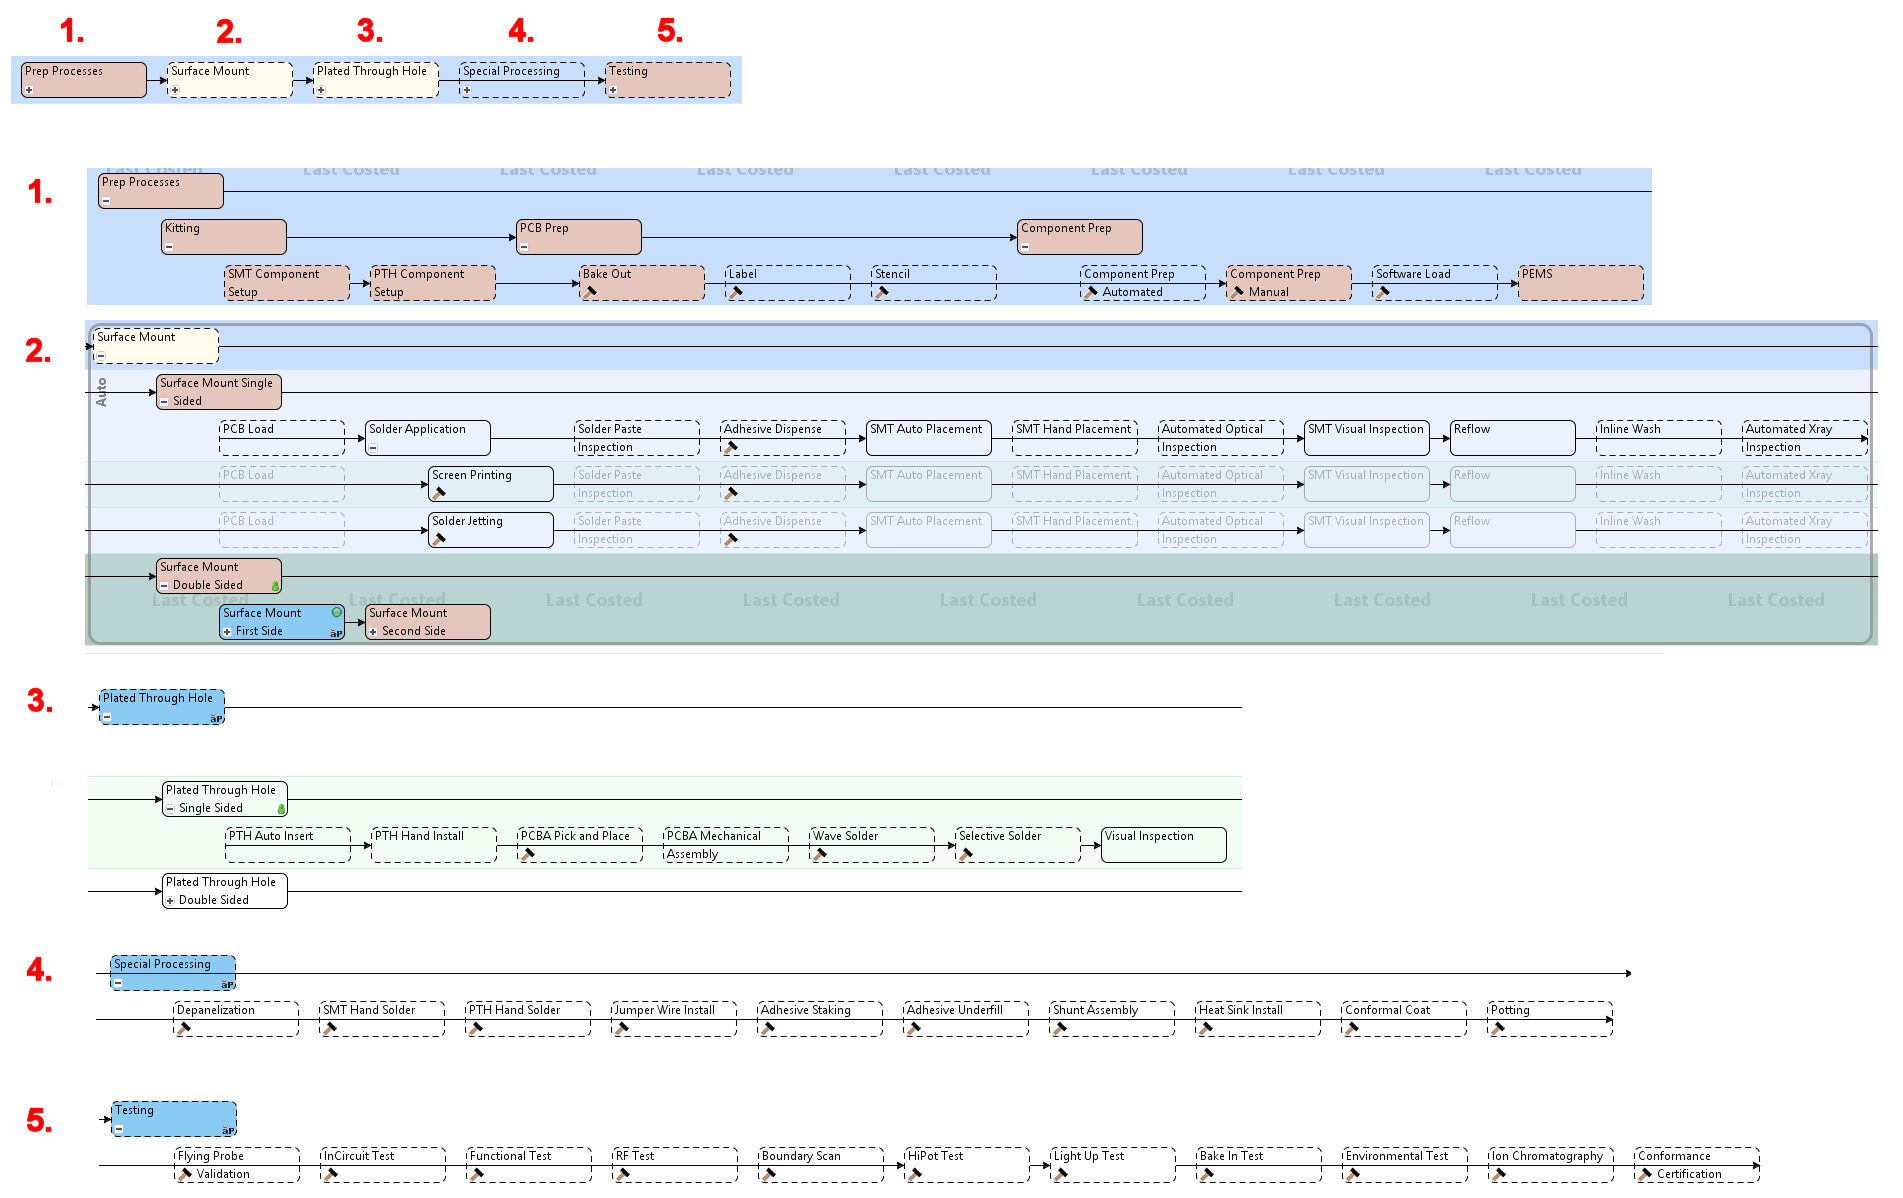1903x1198 pixels.
Task: Select the Software Load node
Action: tap(1434, 282)
